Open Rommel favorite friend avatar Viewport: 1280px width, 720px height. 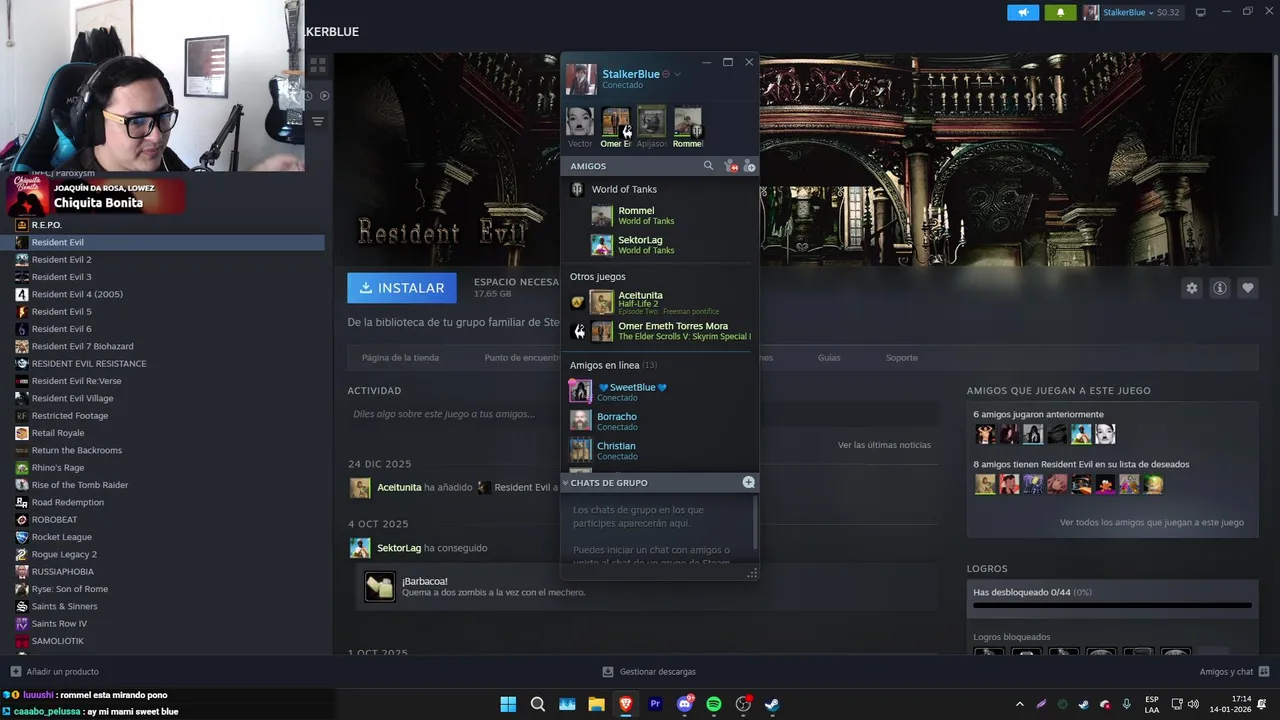(688, 122)
